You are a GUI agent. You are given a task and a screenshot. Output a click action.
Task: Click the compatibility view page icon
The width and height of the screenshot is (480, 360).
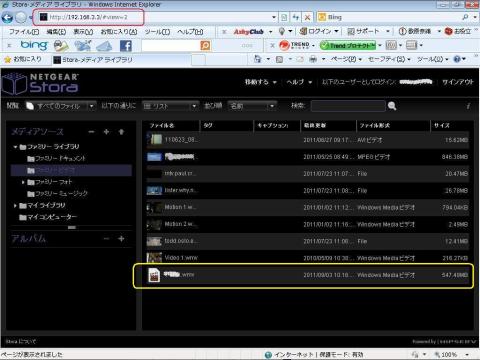click(x=284, y=17)
